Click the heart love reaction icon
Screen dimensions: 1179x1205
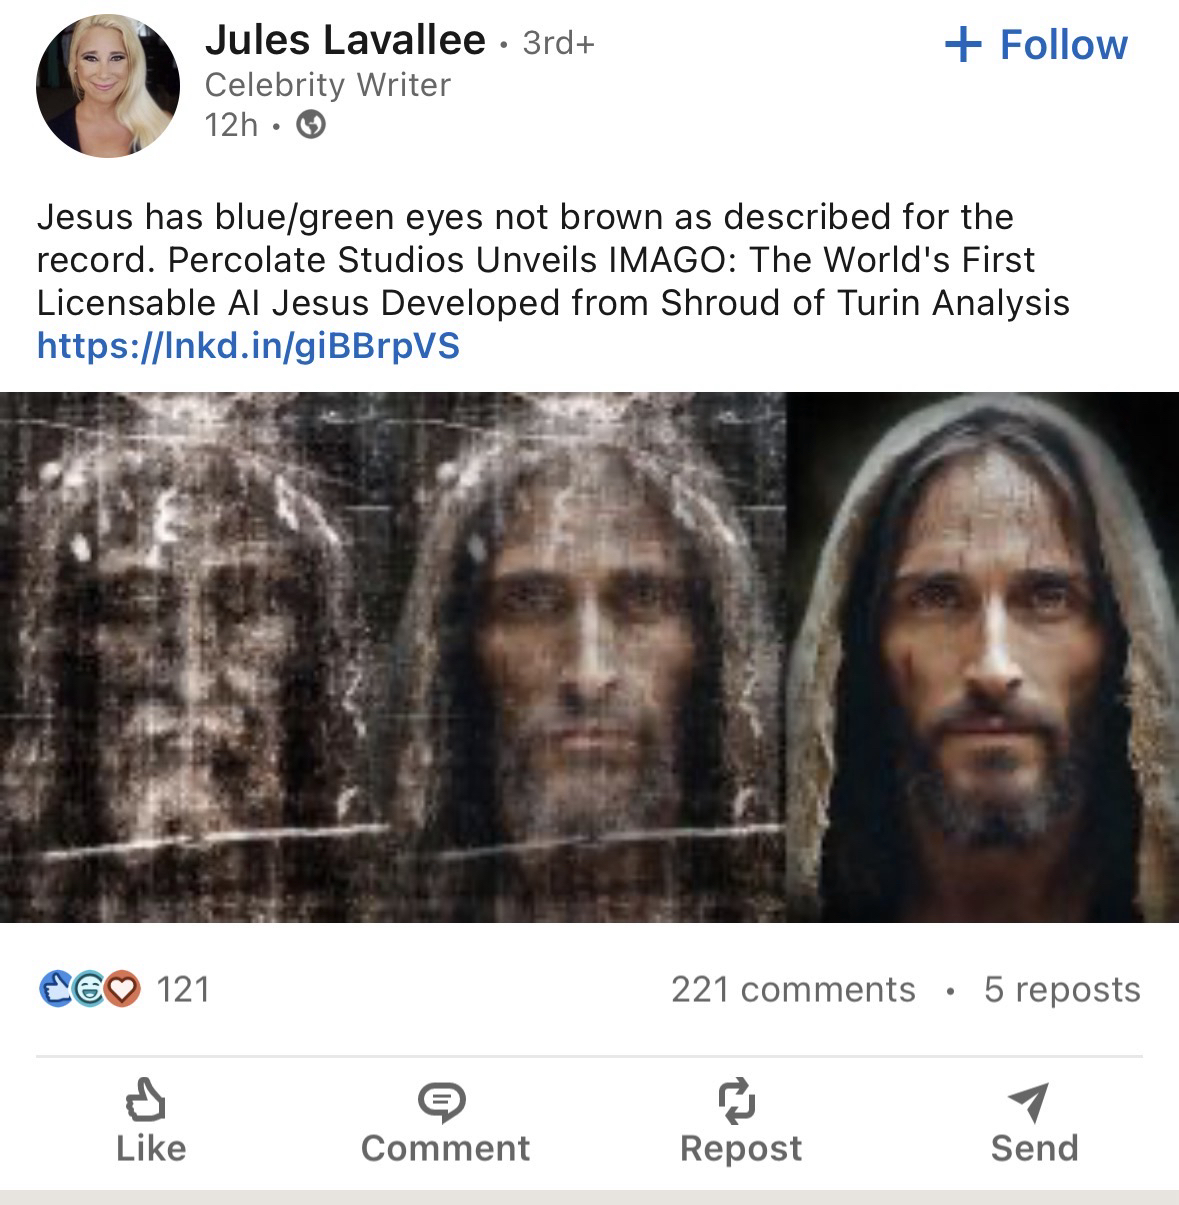[x=123, y=989]
